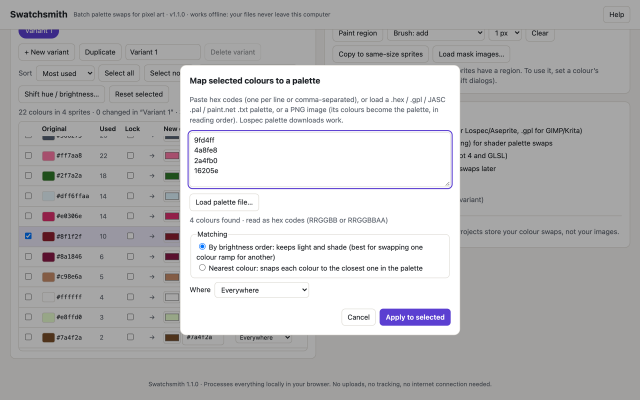Click Load mask images button
Screen dimensions: 640x400
coord(471,54)
